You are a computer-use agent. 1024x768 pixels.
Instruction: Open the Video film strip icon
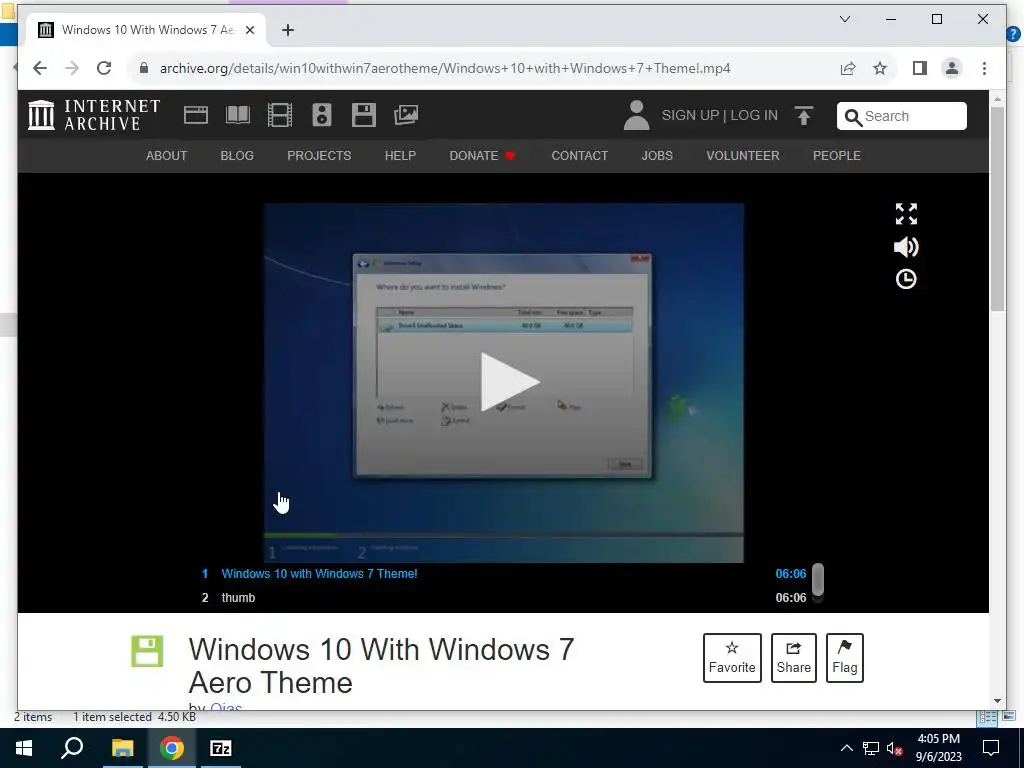tap(280, 115)
